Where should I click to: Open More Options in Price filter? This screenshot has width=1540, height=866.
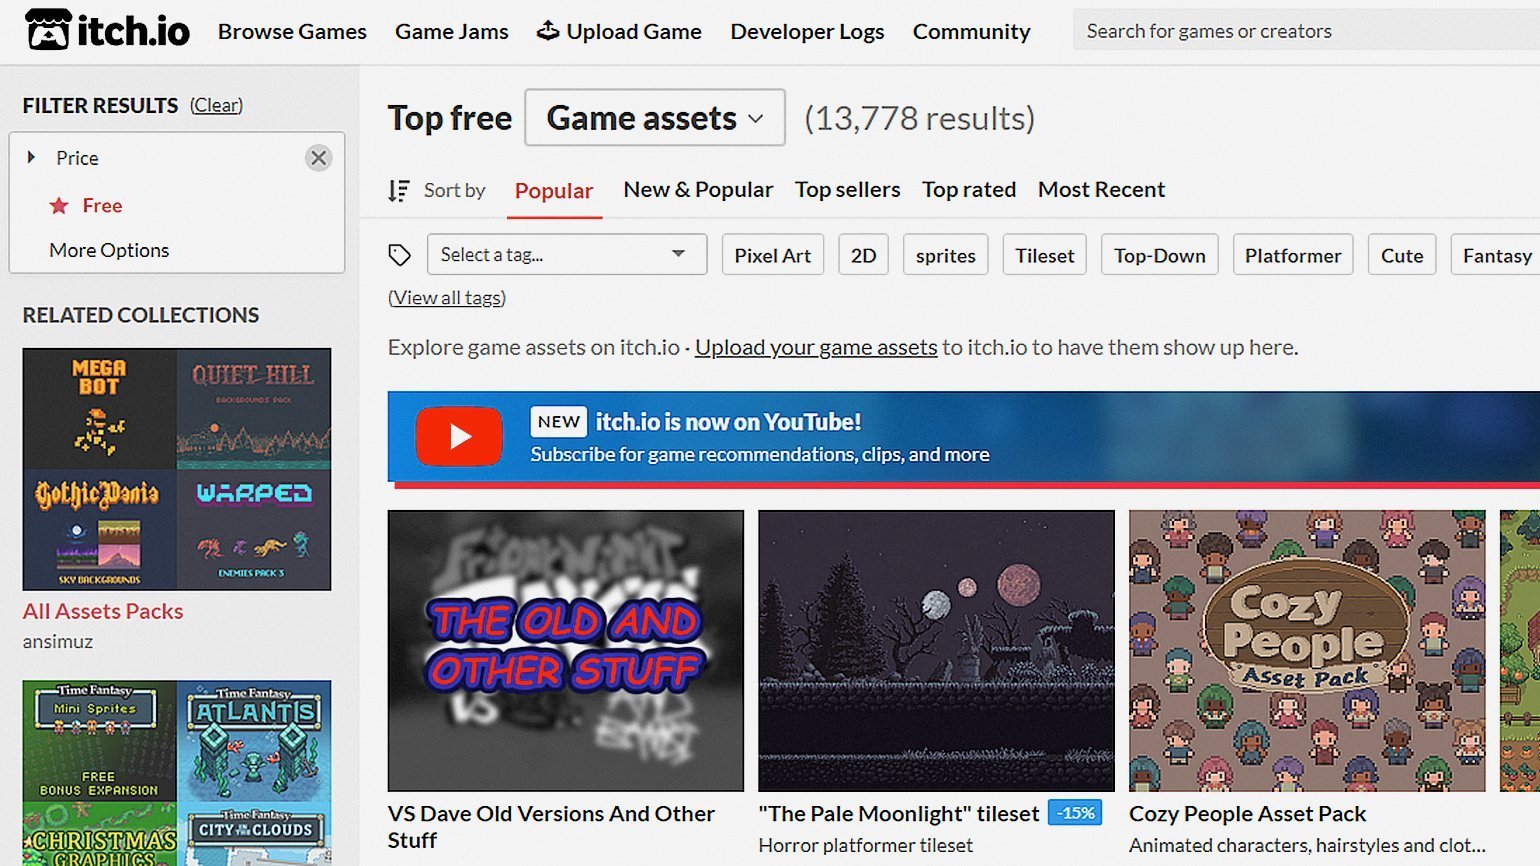click(109, 250)
